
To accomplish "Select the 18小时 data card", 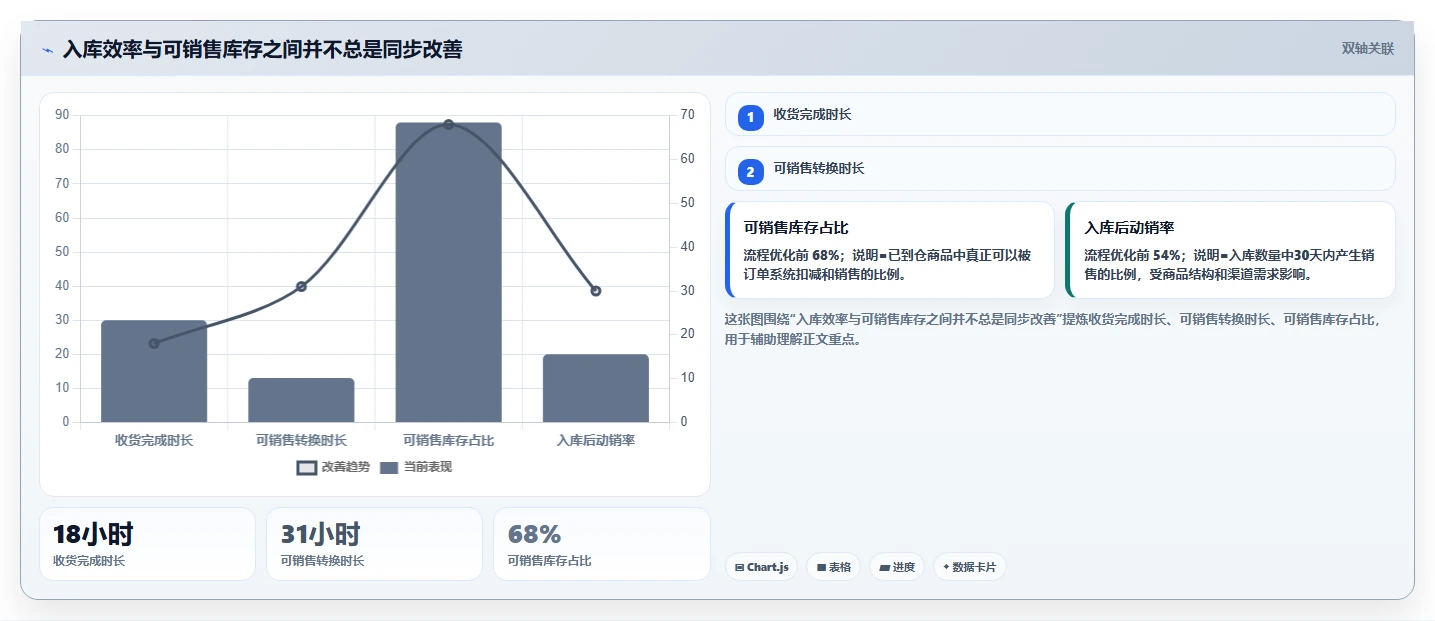I will (148, 544).
